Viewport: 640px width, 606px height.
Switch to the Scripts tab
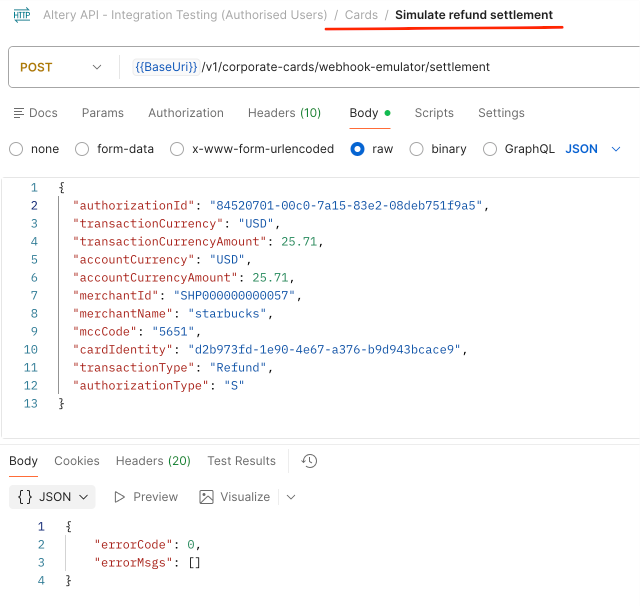pos(434,113)
